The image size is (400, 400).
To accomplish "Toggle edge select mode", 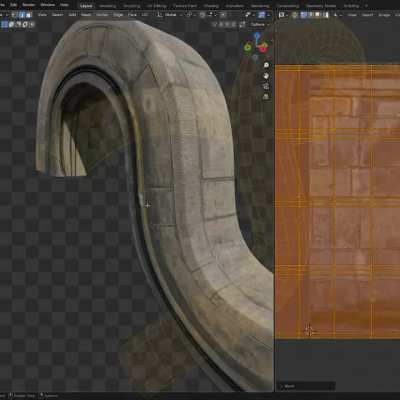I will (x=22, y=15).
